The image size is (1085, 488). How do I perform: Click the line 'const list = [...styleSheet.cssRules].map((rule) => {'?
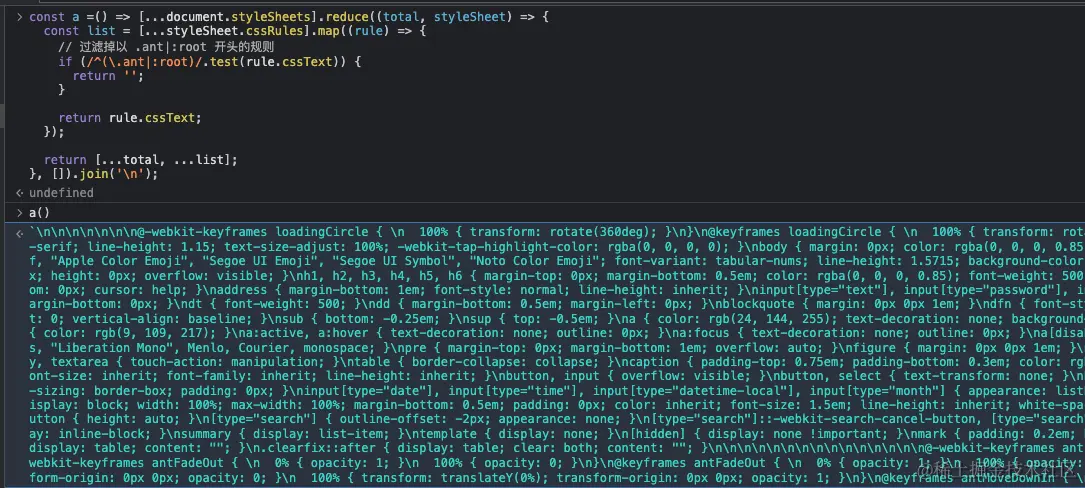[x=235, y=31]
